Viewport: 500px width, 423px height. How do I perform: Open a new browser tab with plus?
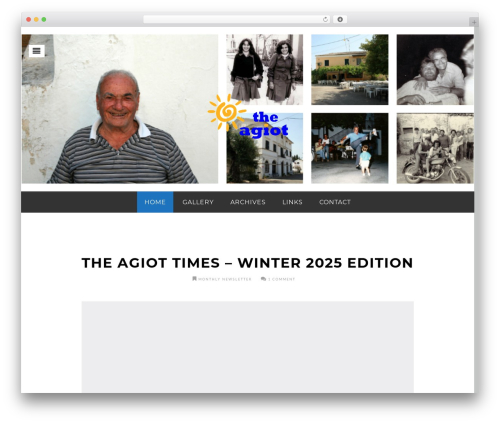pos(474,22)
